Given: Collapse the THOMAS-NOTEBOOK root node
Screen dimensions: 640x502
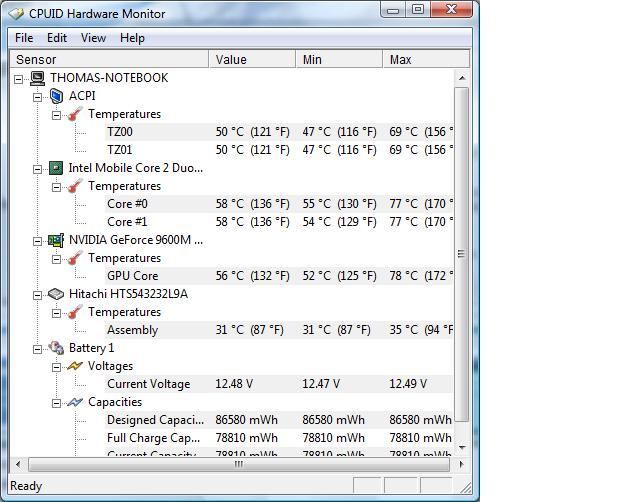Looking at the screenshot, I should click(18, 79).
